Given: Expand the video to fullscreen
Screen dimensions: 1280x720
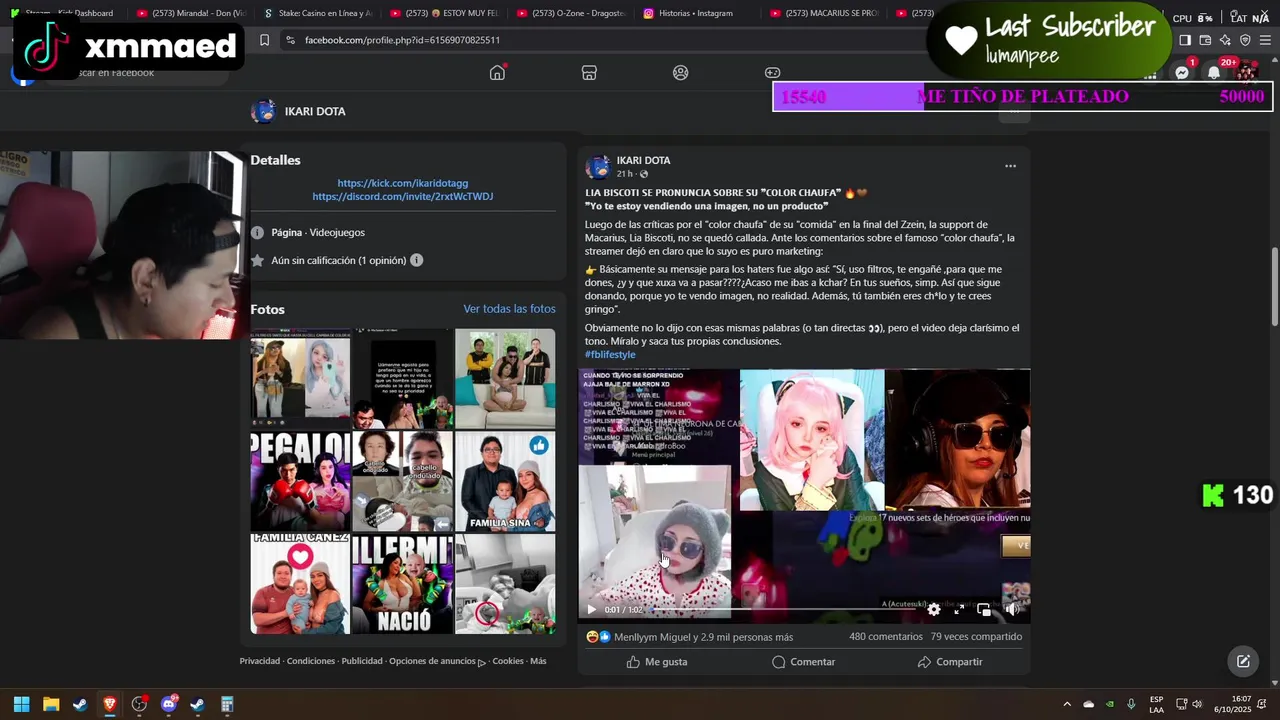Looking at the screenshot, I should tap(958, 609).
